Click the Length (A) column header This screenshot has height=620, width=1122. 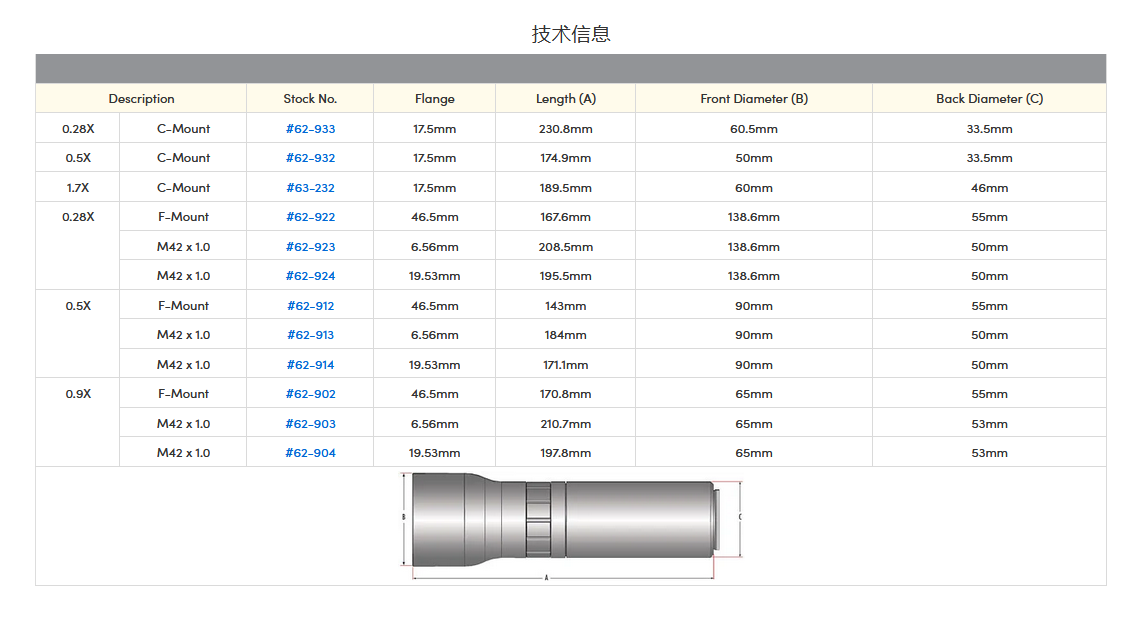click(x=565, y=99)
